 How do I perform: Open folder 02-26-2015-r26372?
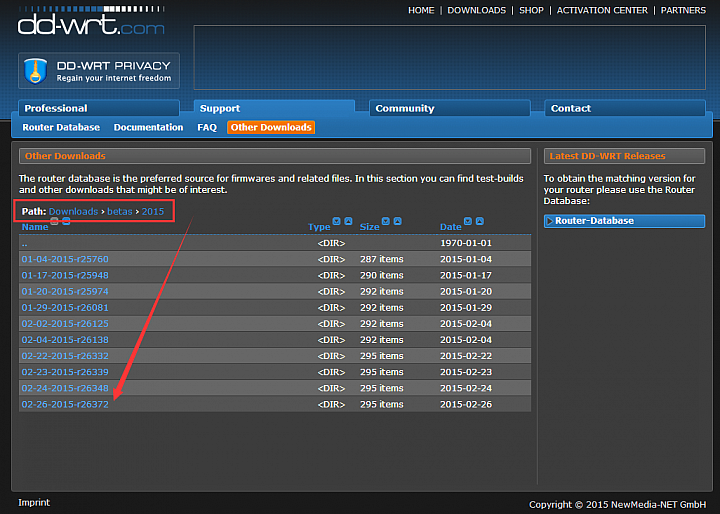click(65, 404)
